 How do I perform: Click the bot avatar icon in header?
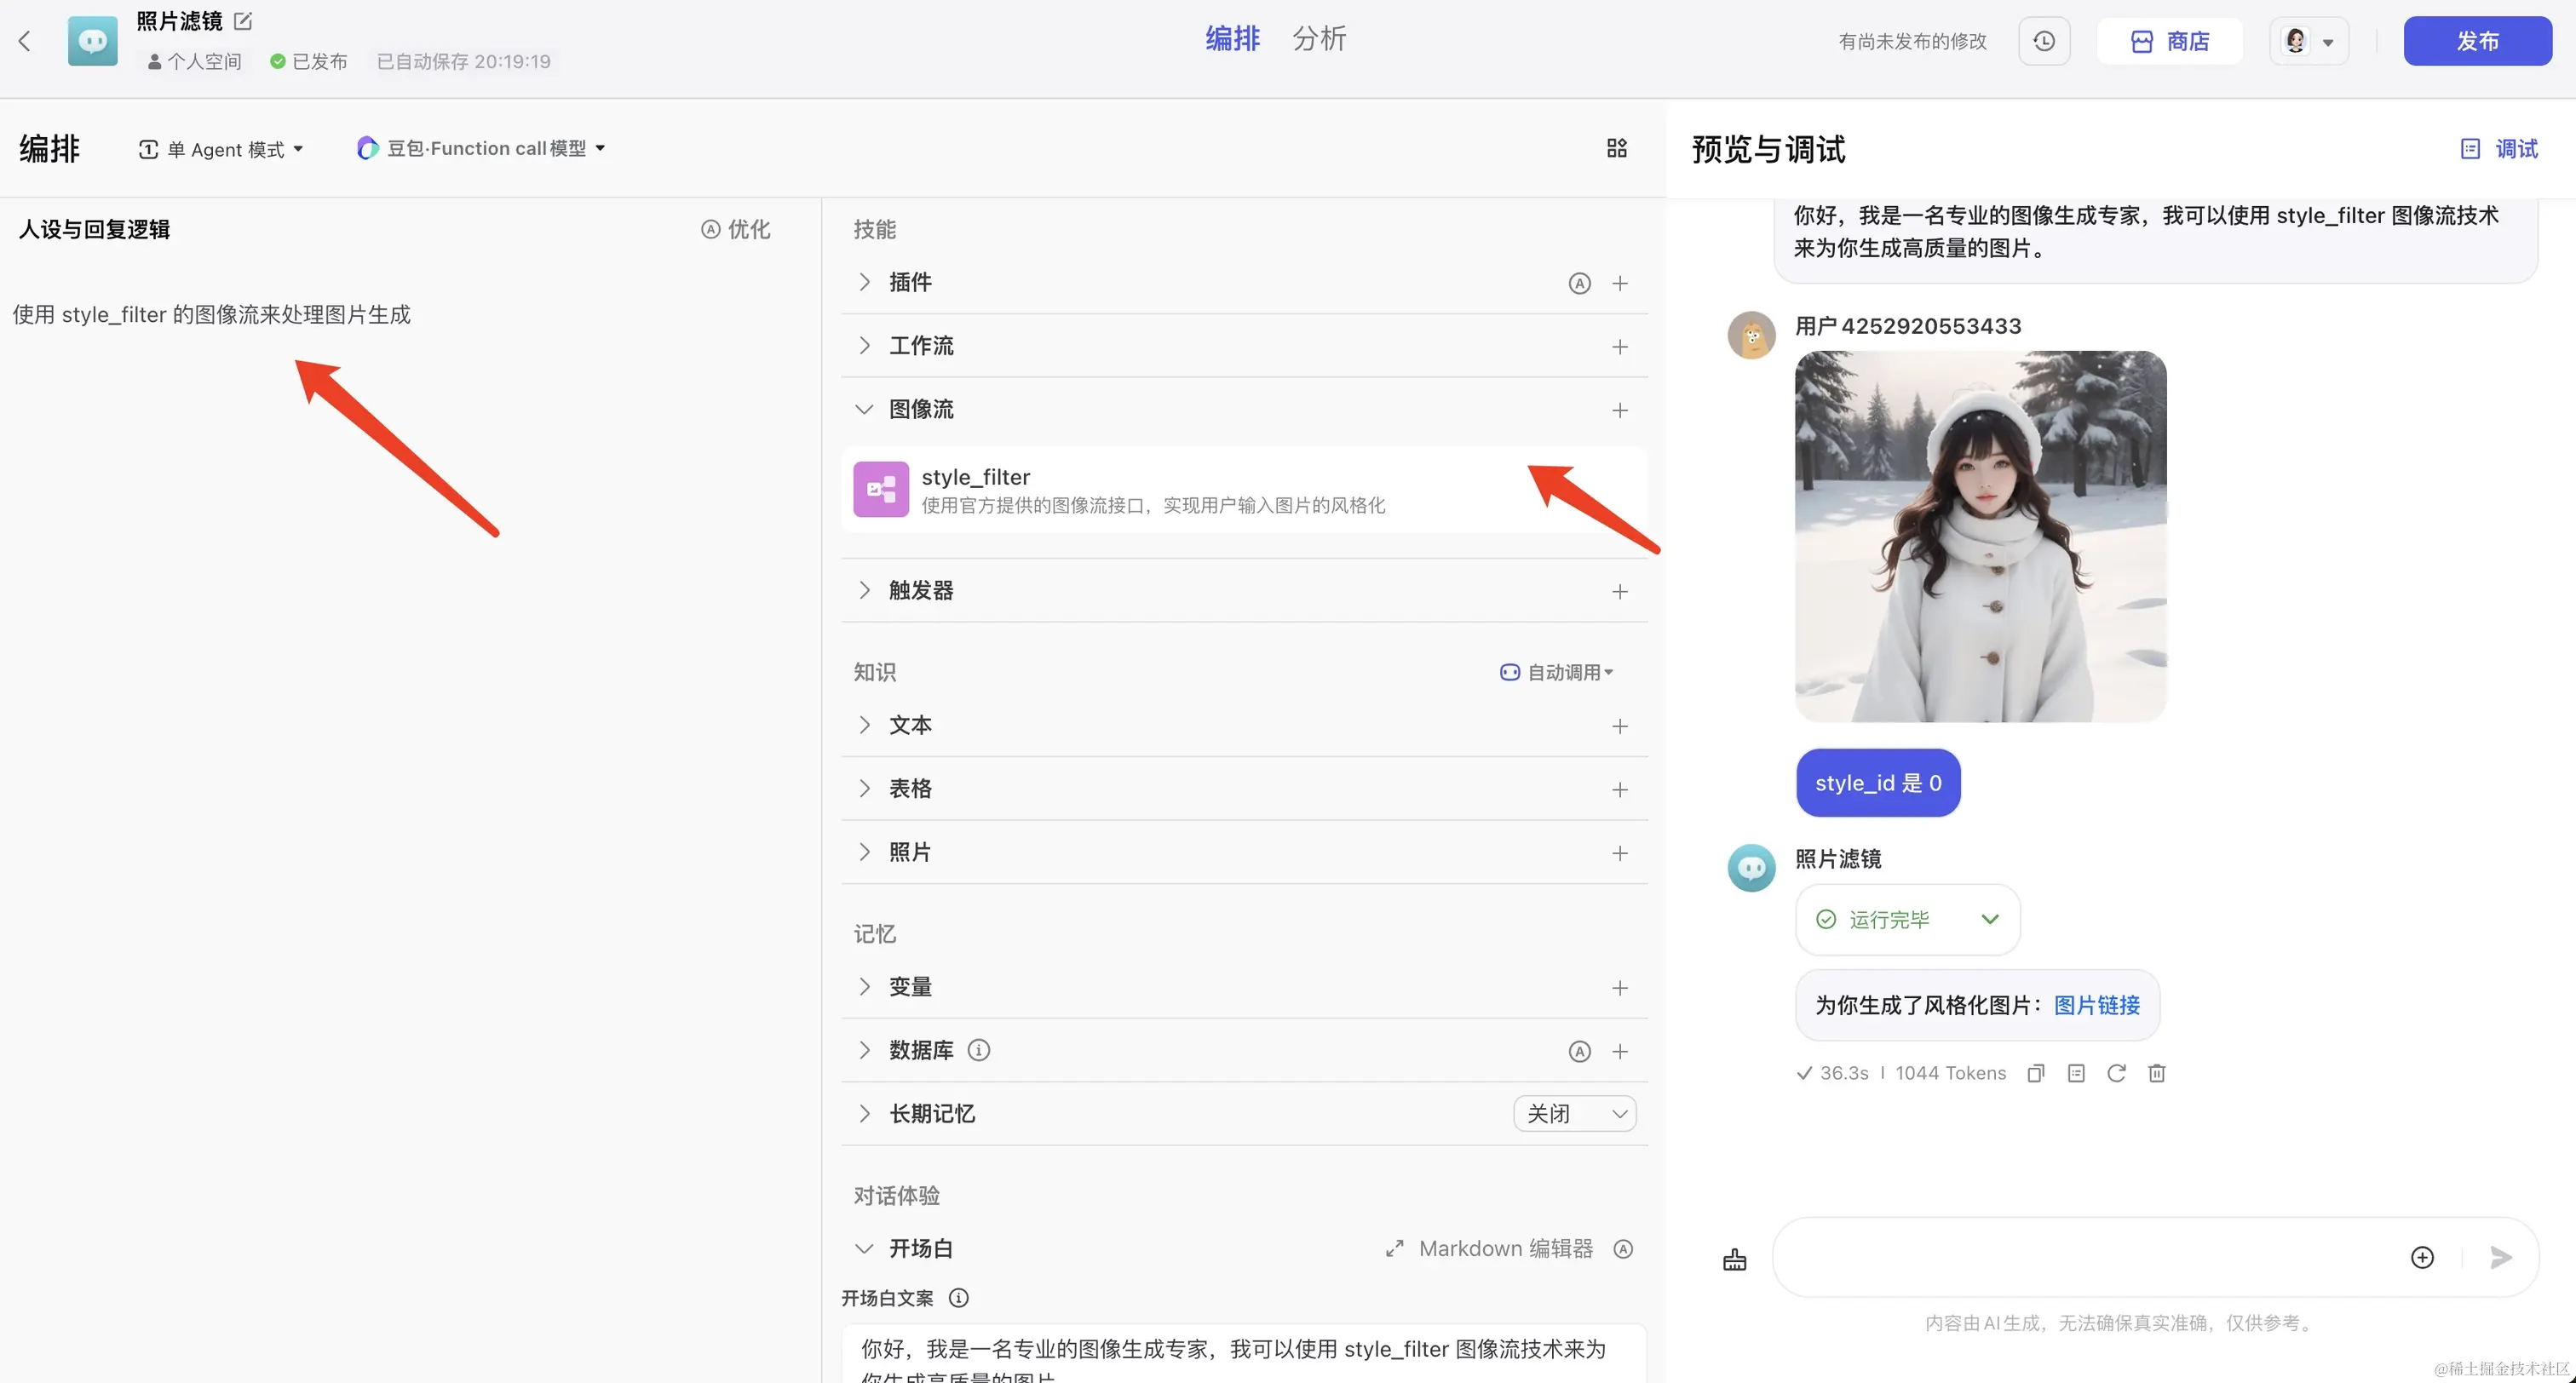92,41
